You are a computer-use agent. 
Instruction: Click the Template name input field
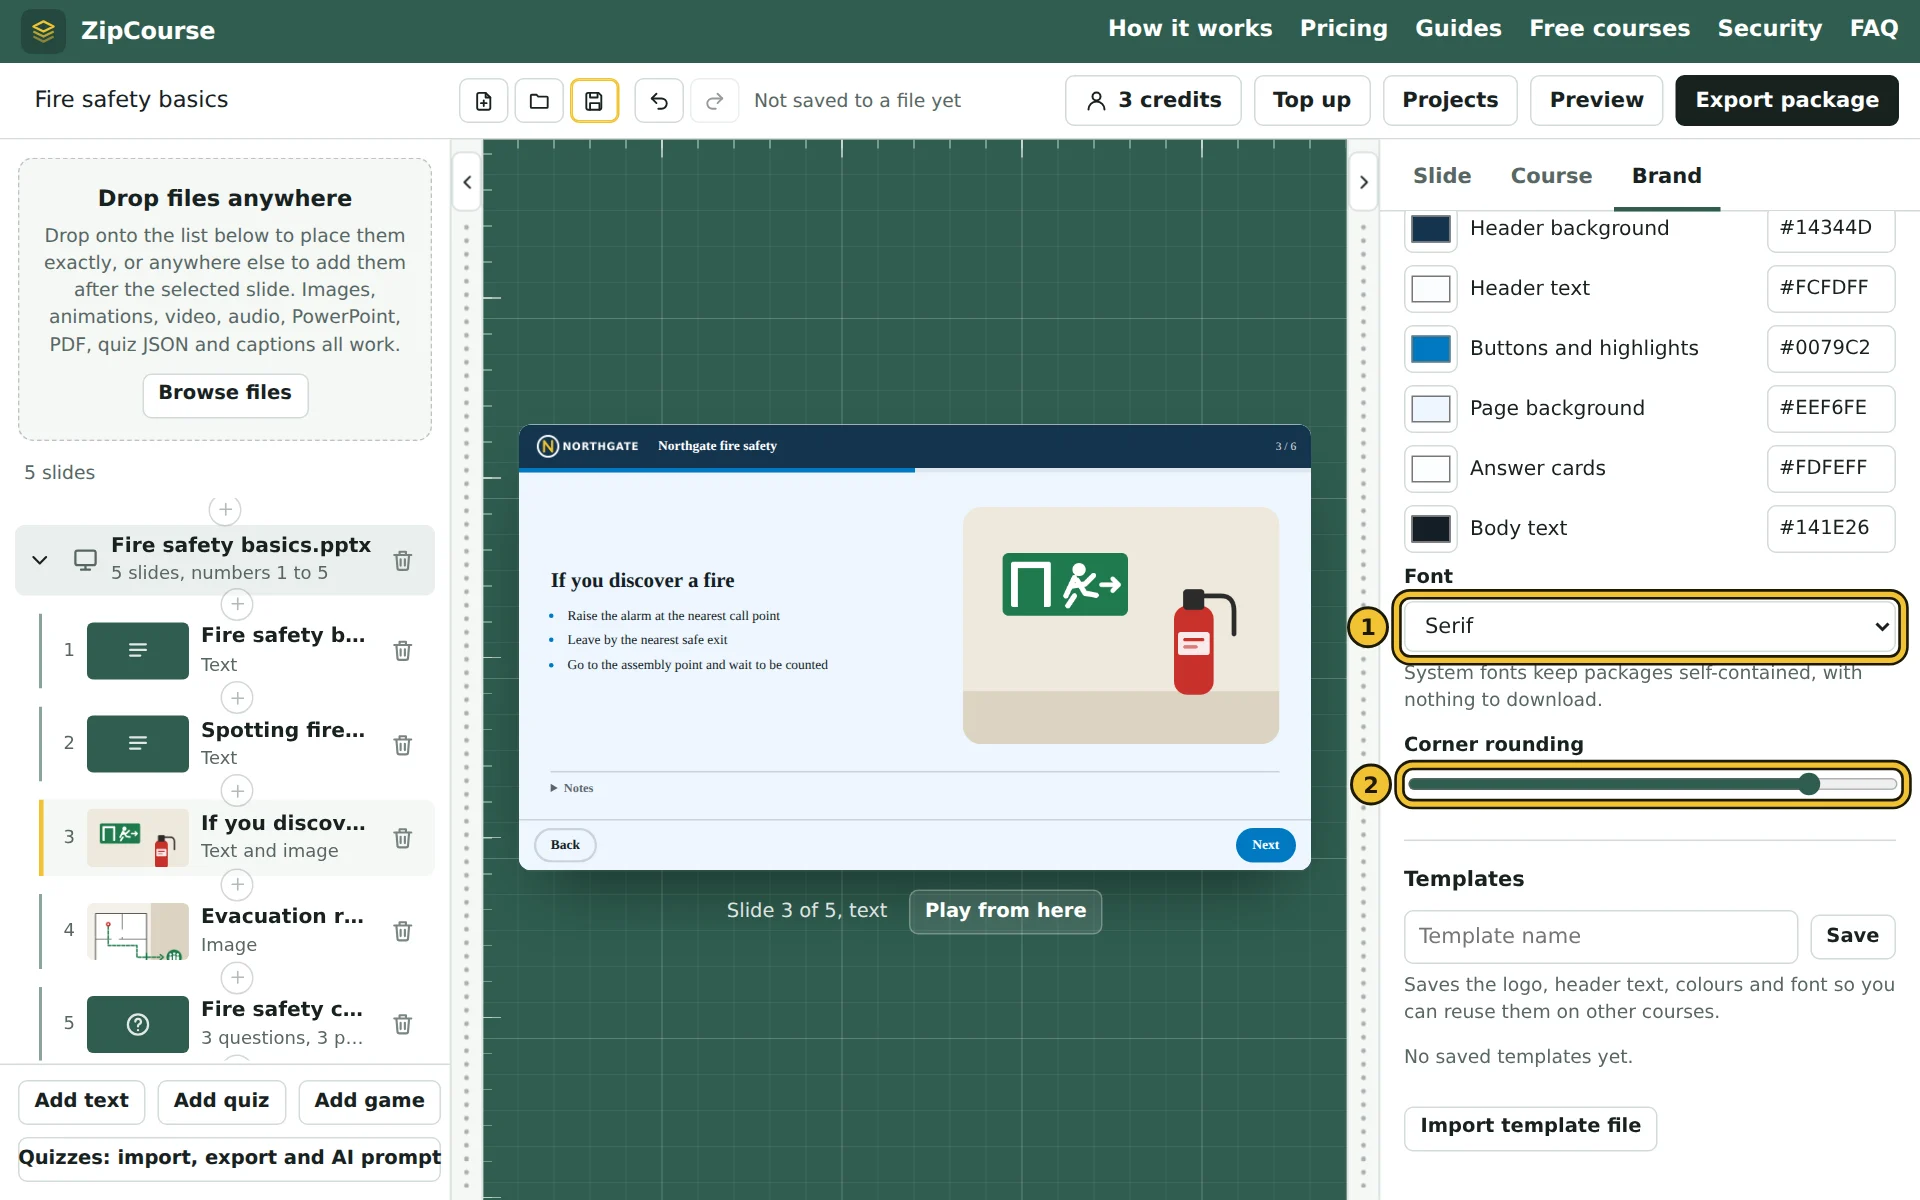tap(1600, 937)
